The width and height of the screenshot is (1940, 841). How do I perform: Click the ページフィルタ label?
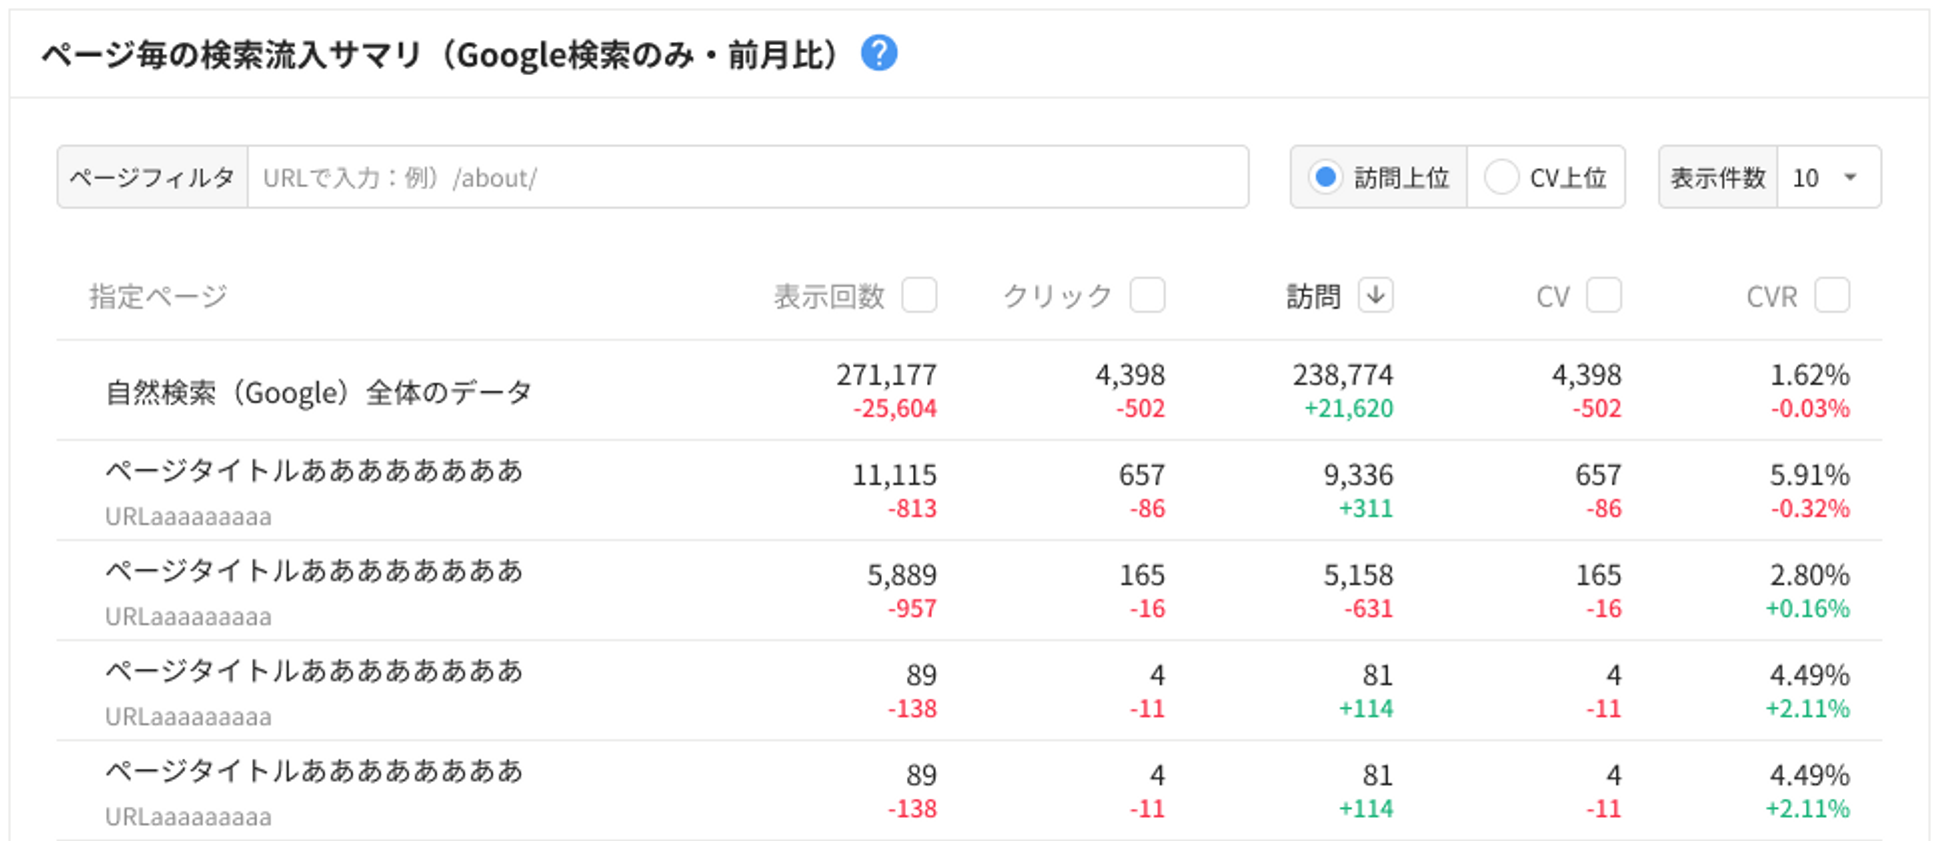click(x=152, y=177)
